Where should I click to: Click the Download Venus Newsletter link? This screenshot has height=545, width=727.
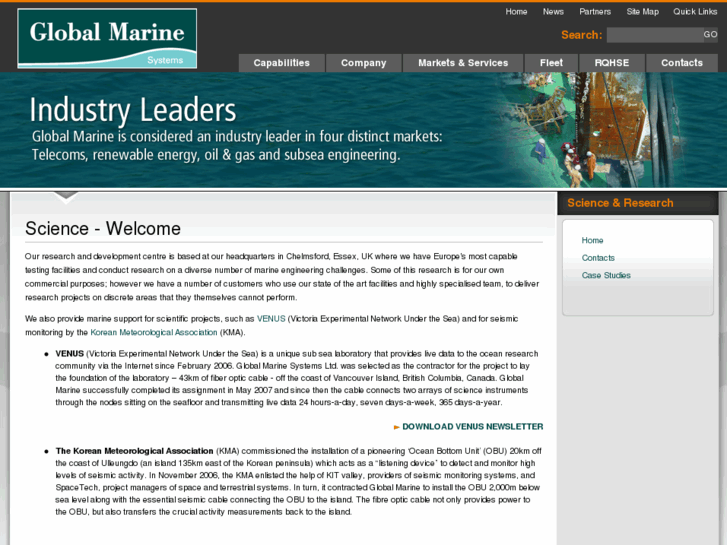point(472,427)
